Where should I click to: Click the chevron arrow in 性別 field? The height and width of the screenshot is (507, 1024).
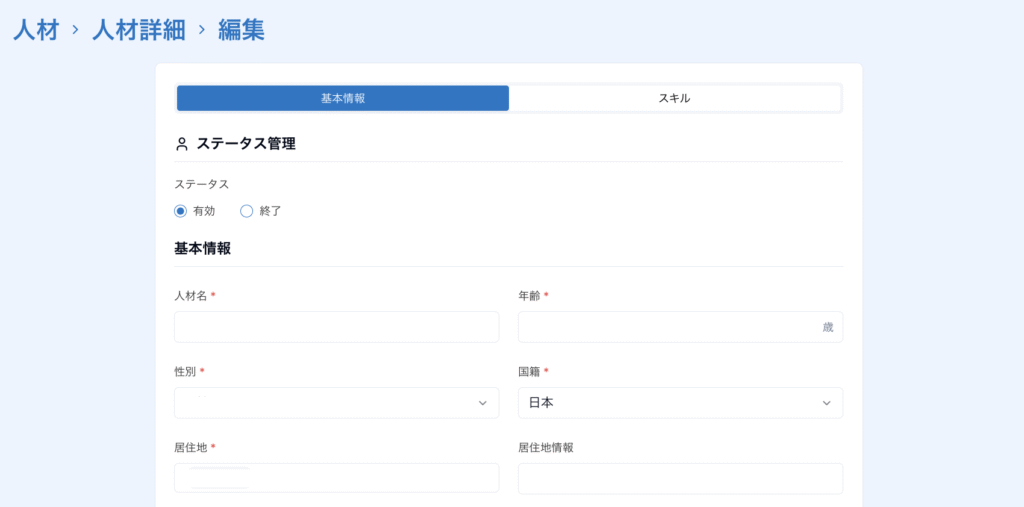(x=482, y=403)
